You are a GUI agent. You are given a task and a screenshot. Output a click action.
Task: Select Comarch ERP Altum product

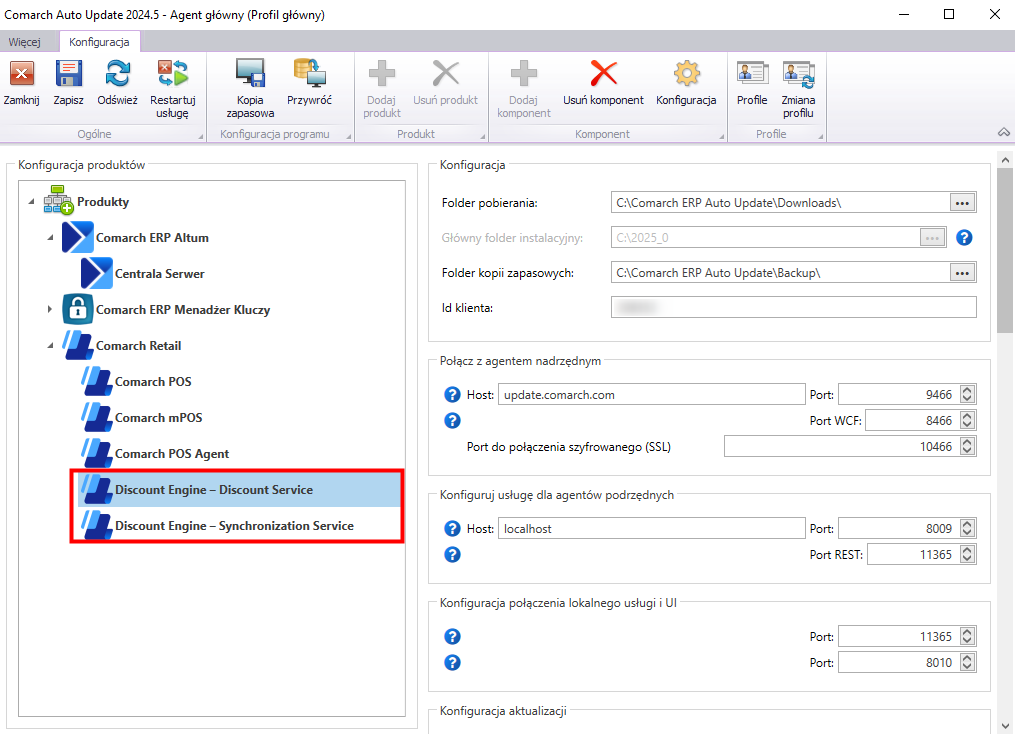(152, 238)
